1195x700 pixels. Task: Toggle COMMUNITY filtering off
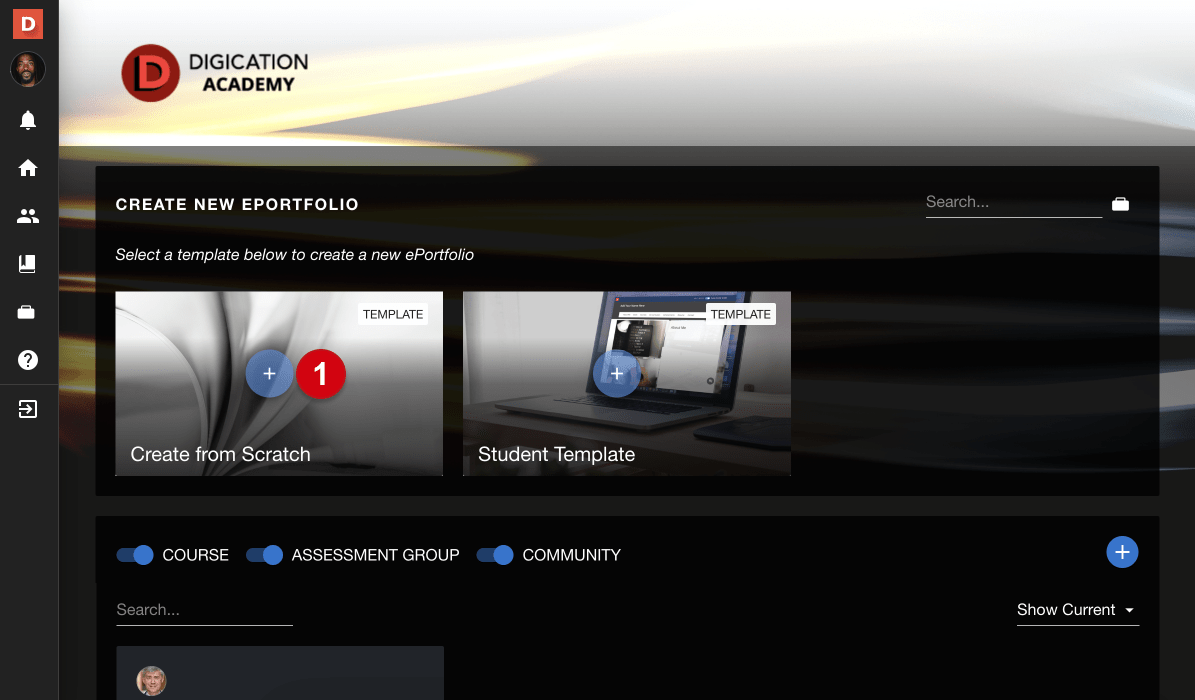pyautogui.click(x=495, y=555)
